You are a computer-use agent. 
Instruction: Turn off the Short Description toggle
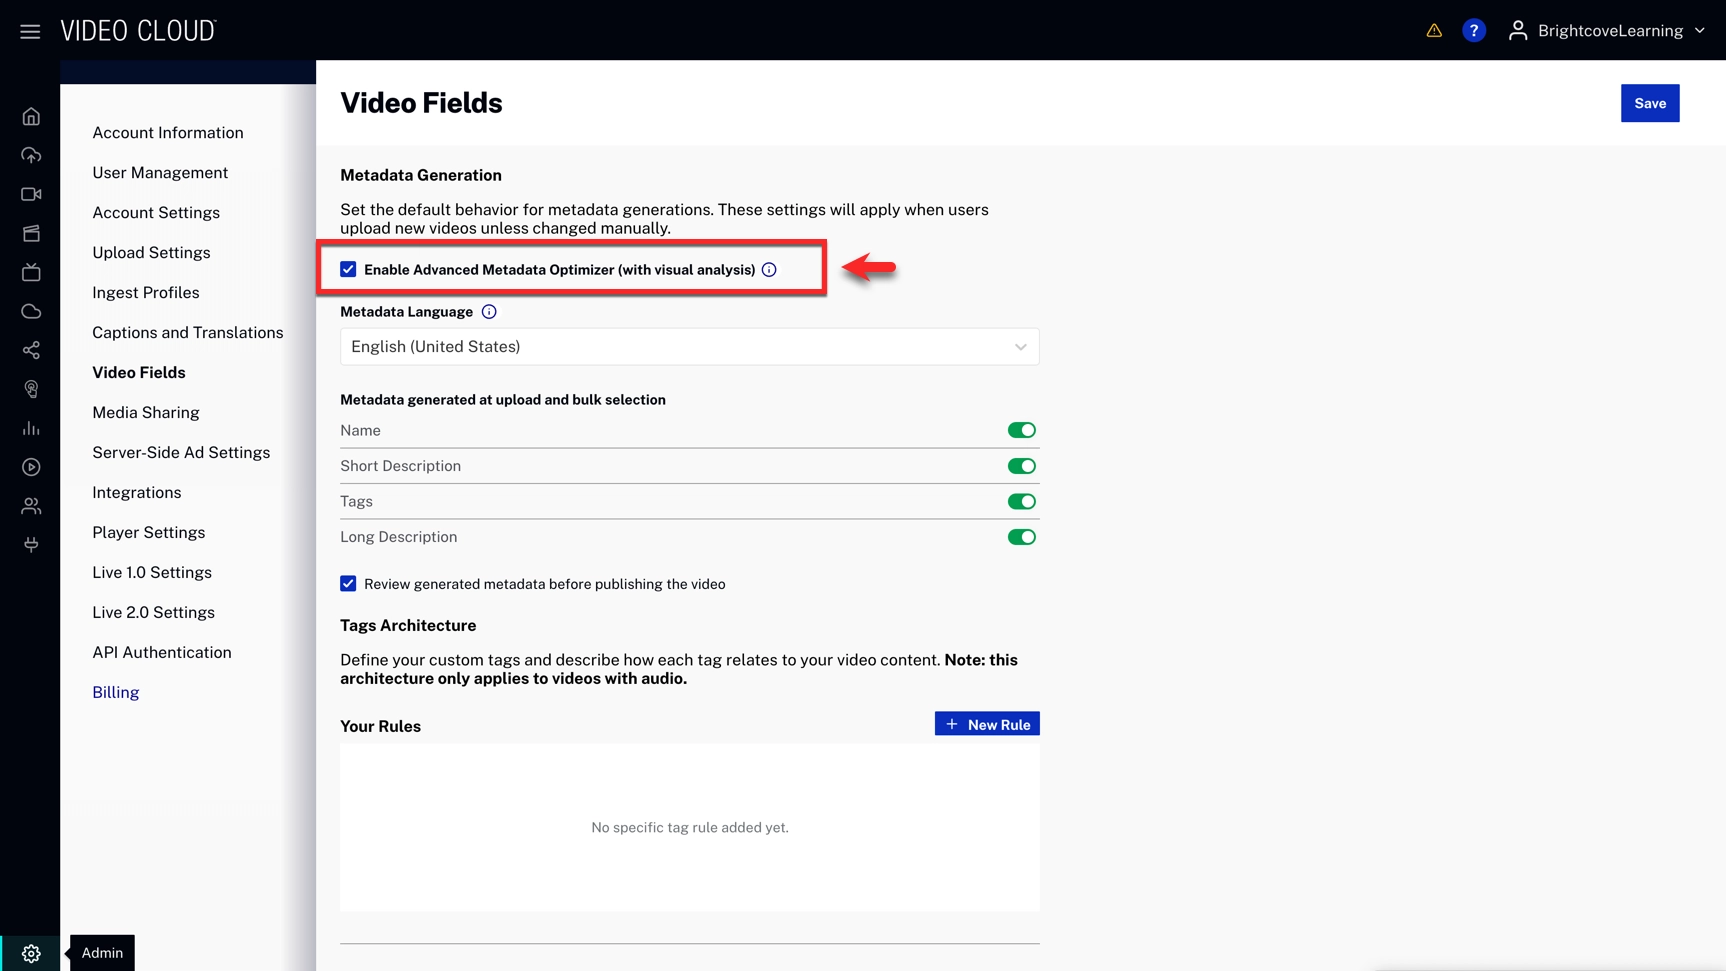point(1021,466)
